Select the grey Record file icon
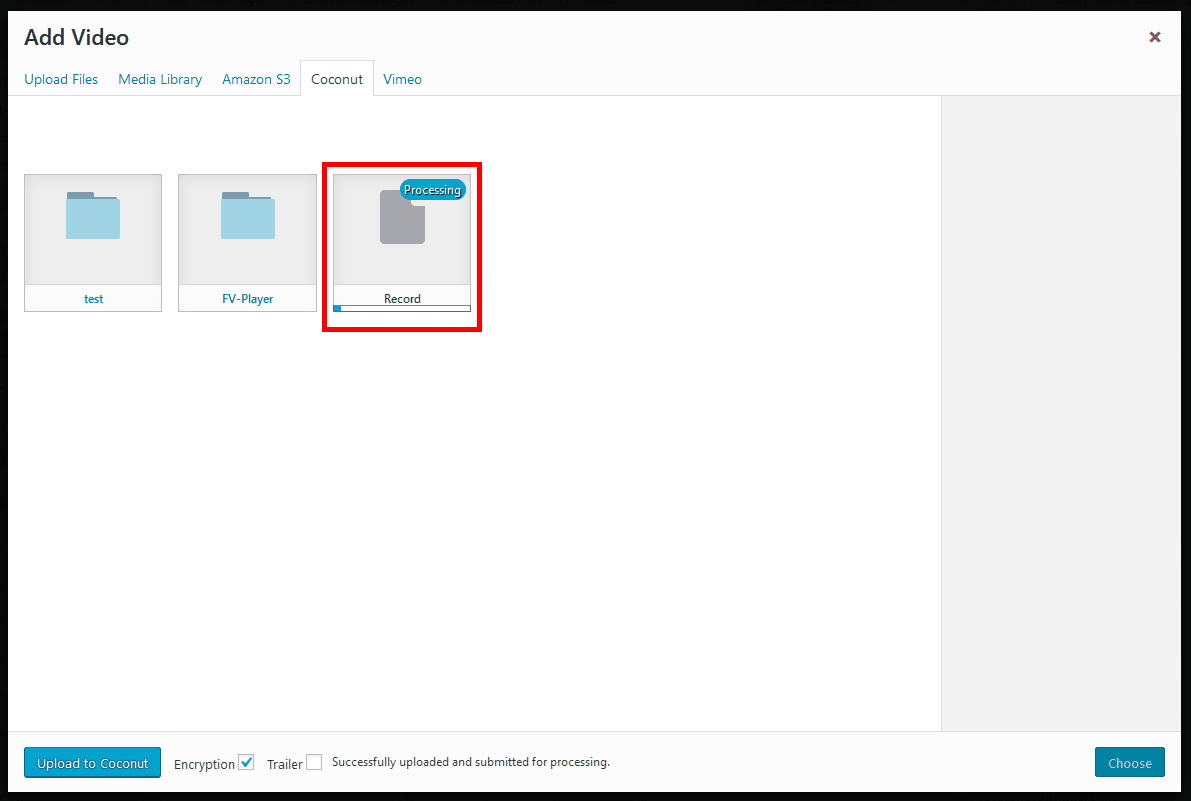Viewport: 1191px width, 801px height. [x=402, y=218]
